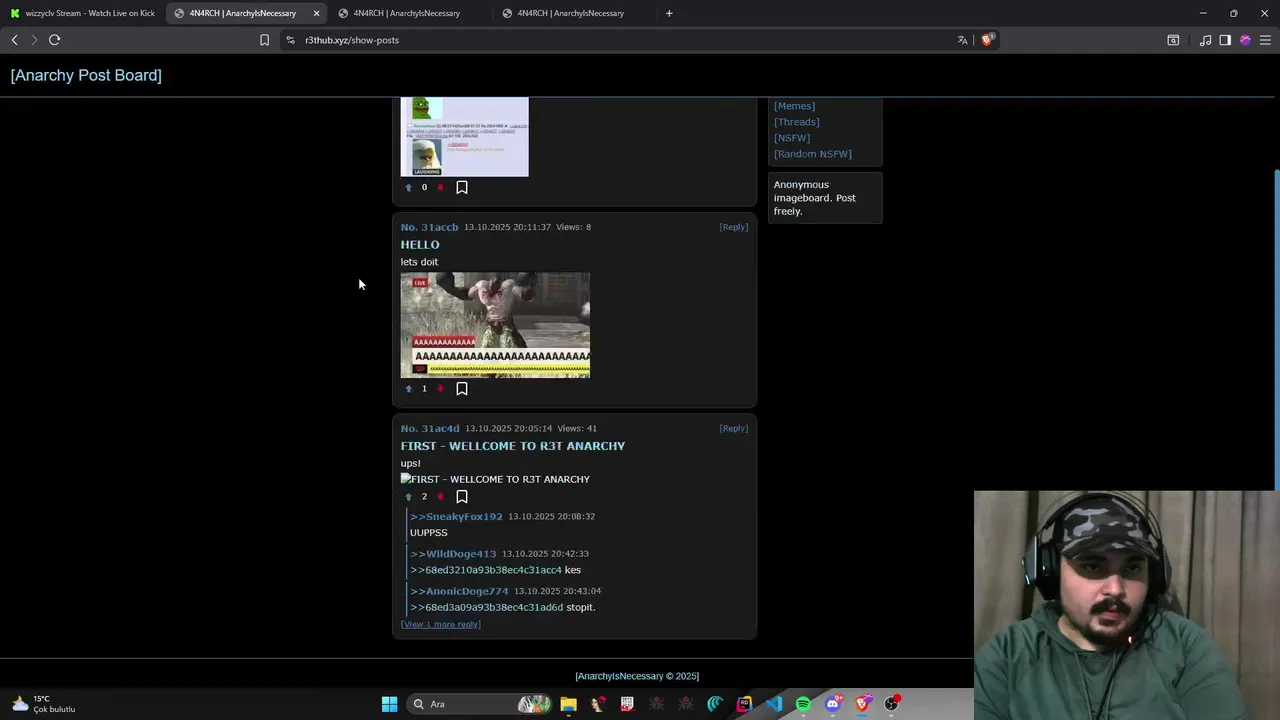1280x720 pixels.
Task: Open the tab search icon in the toolbar
Action: 1173,40
